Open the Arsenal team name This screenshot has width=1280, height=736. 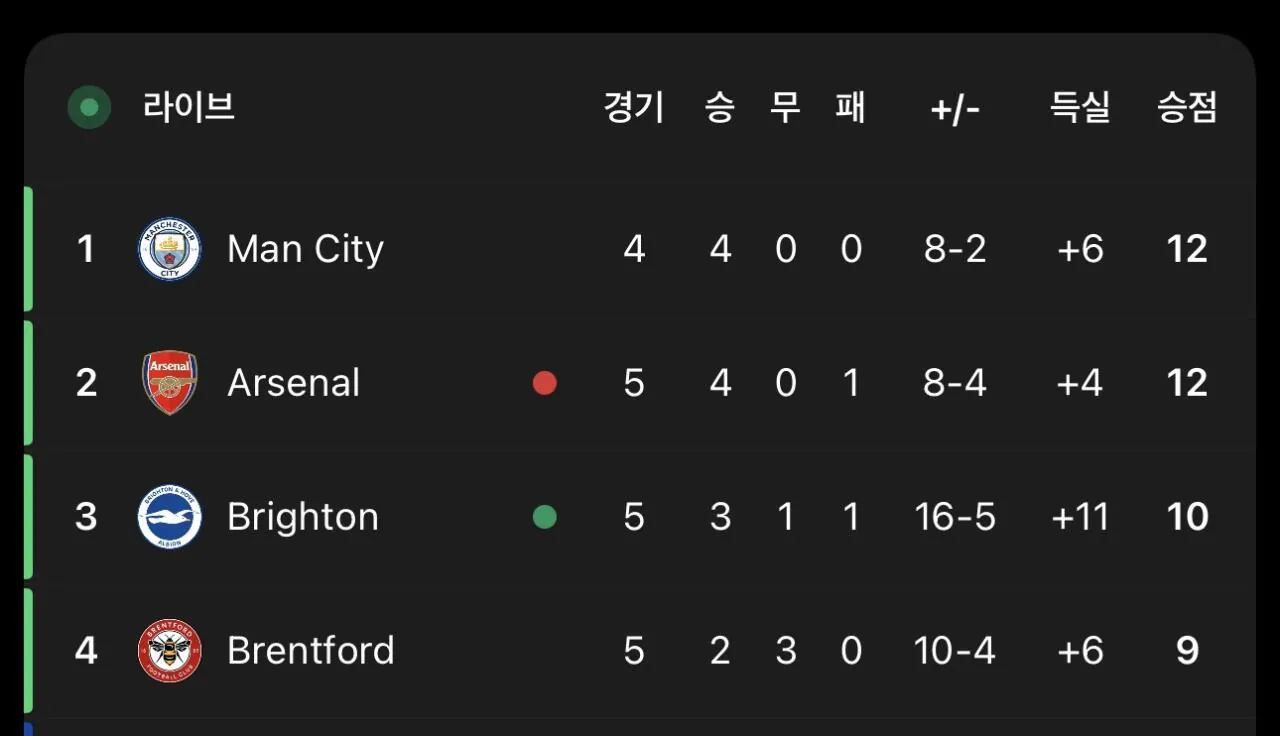pyautogui.click(x=294, y=383)
